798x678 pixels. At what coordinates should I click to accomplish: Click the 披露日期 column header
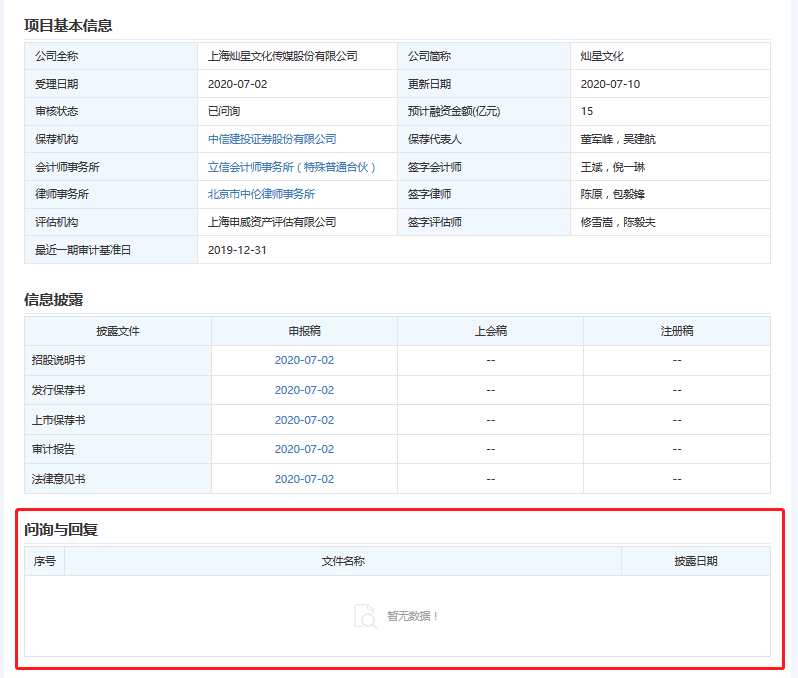tap(696, 561)
